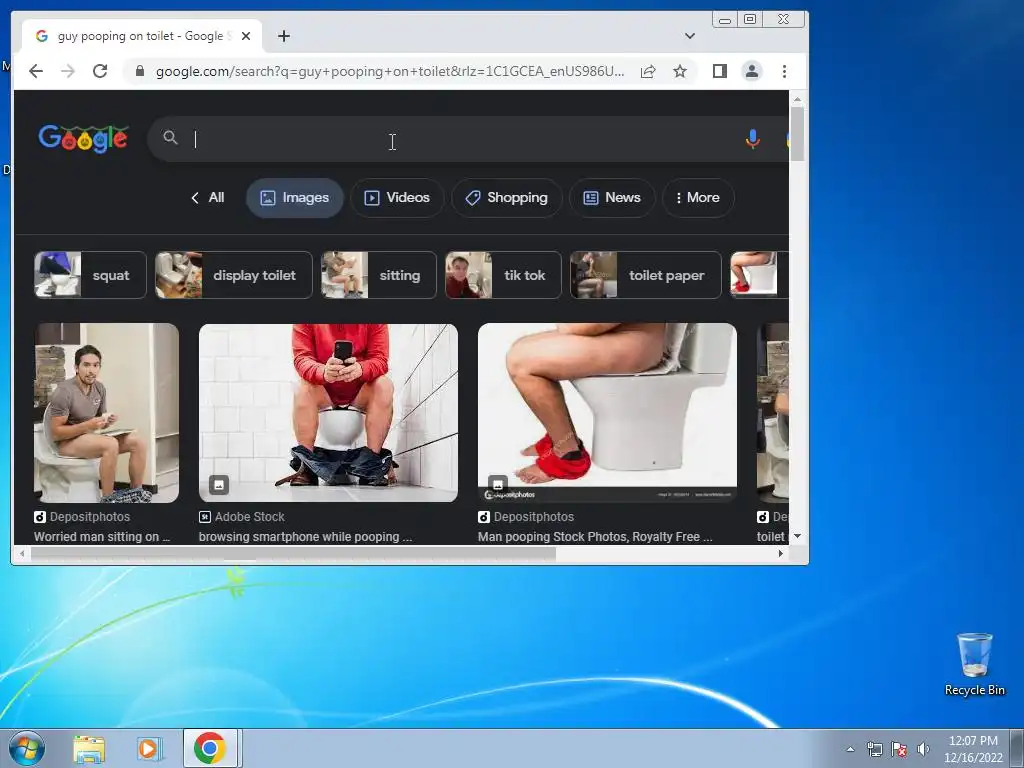Click the search magnifier icon

pos(170,138)
